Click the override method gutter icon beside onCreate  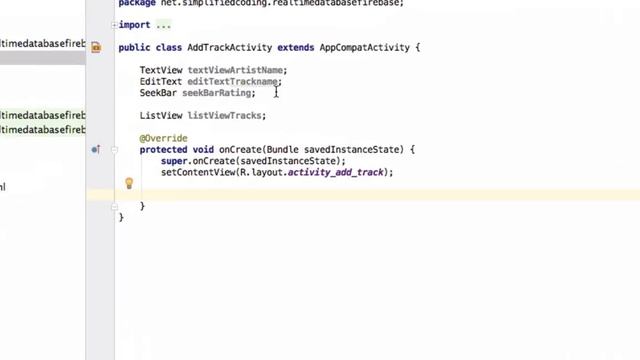tap(96, 149)
